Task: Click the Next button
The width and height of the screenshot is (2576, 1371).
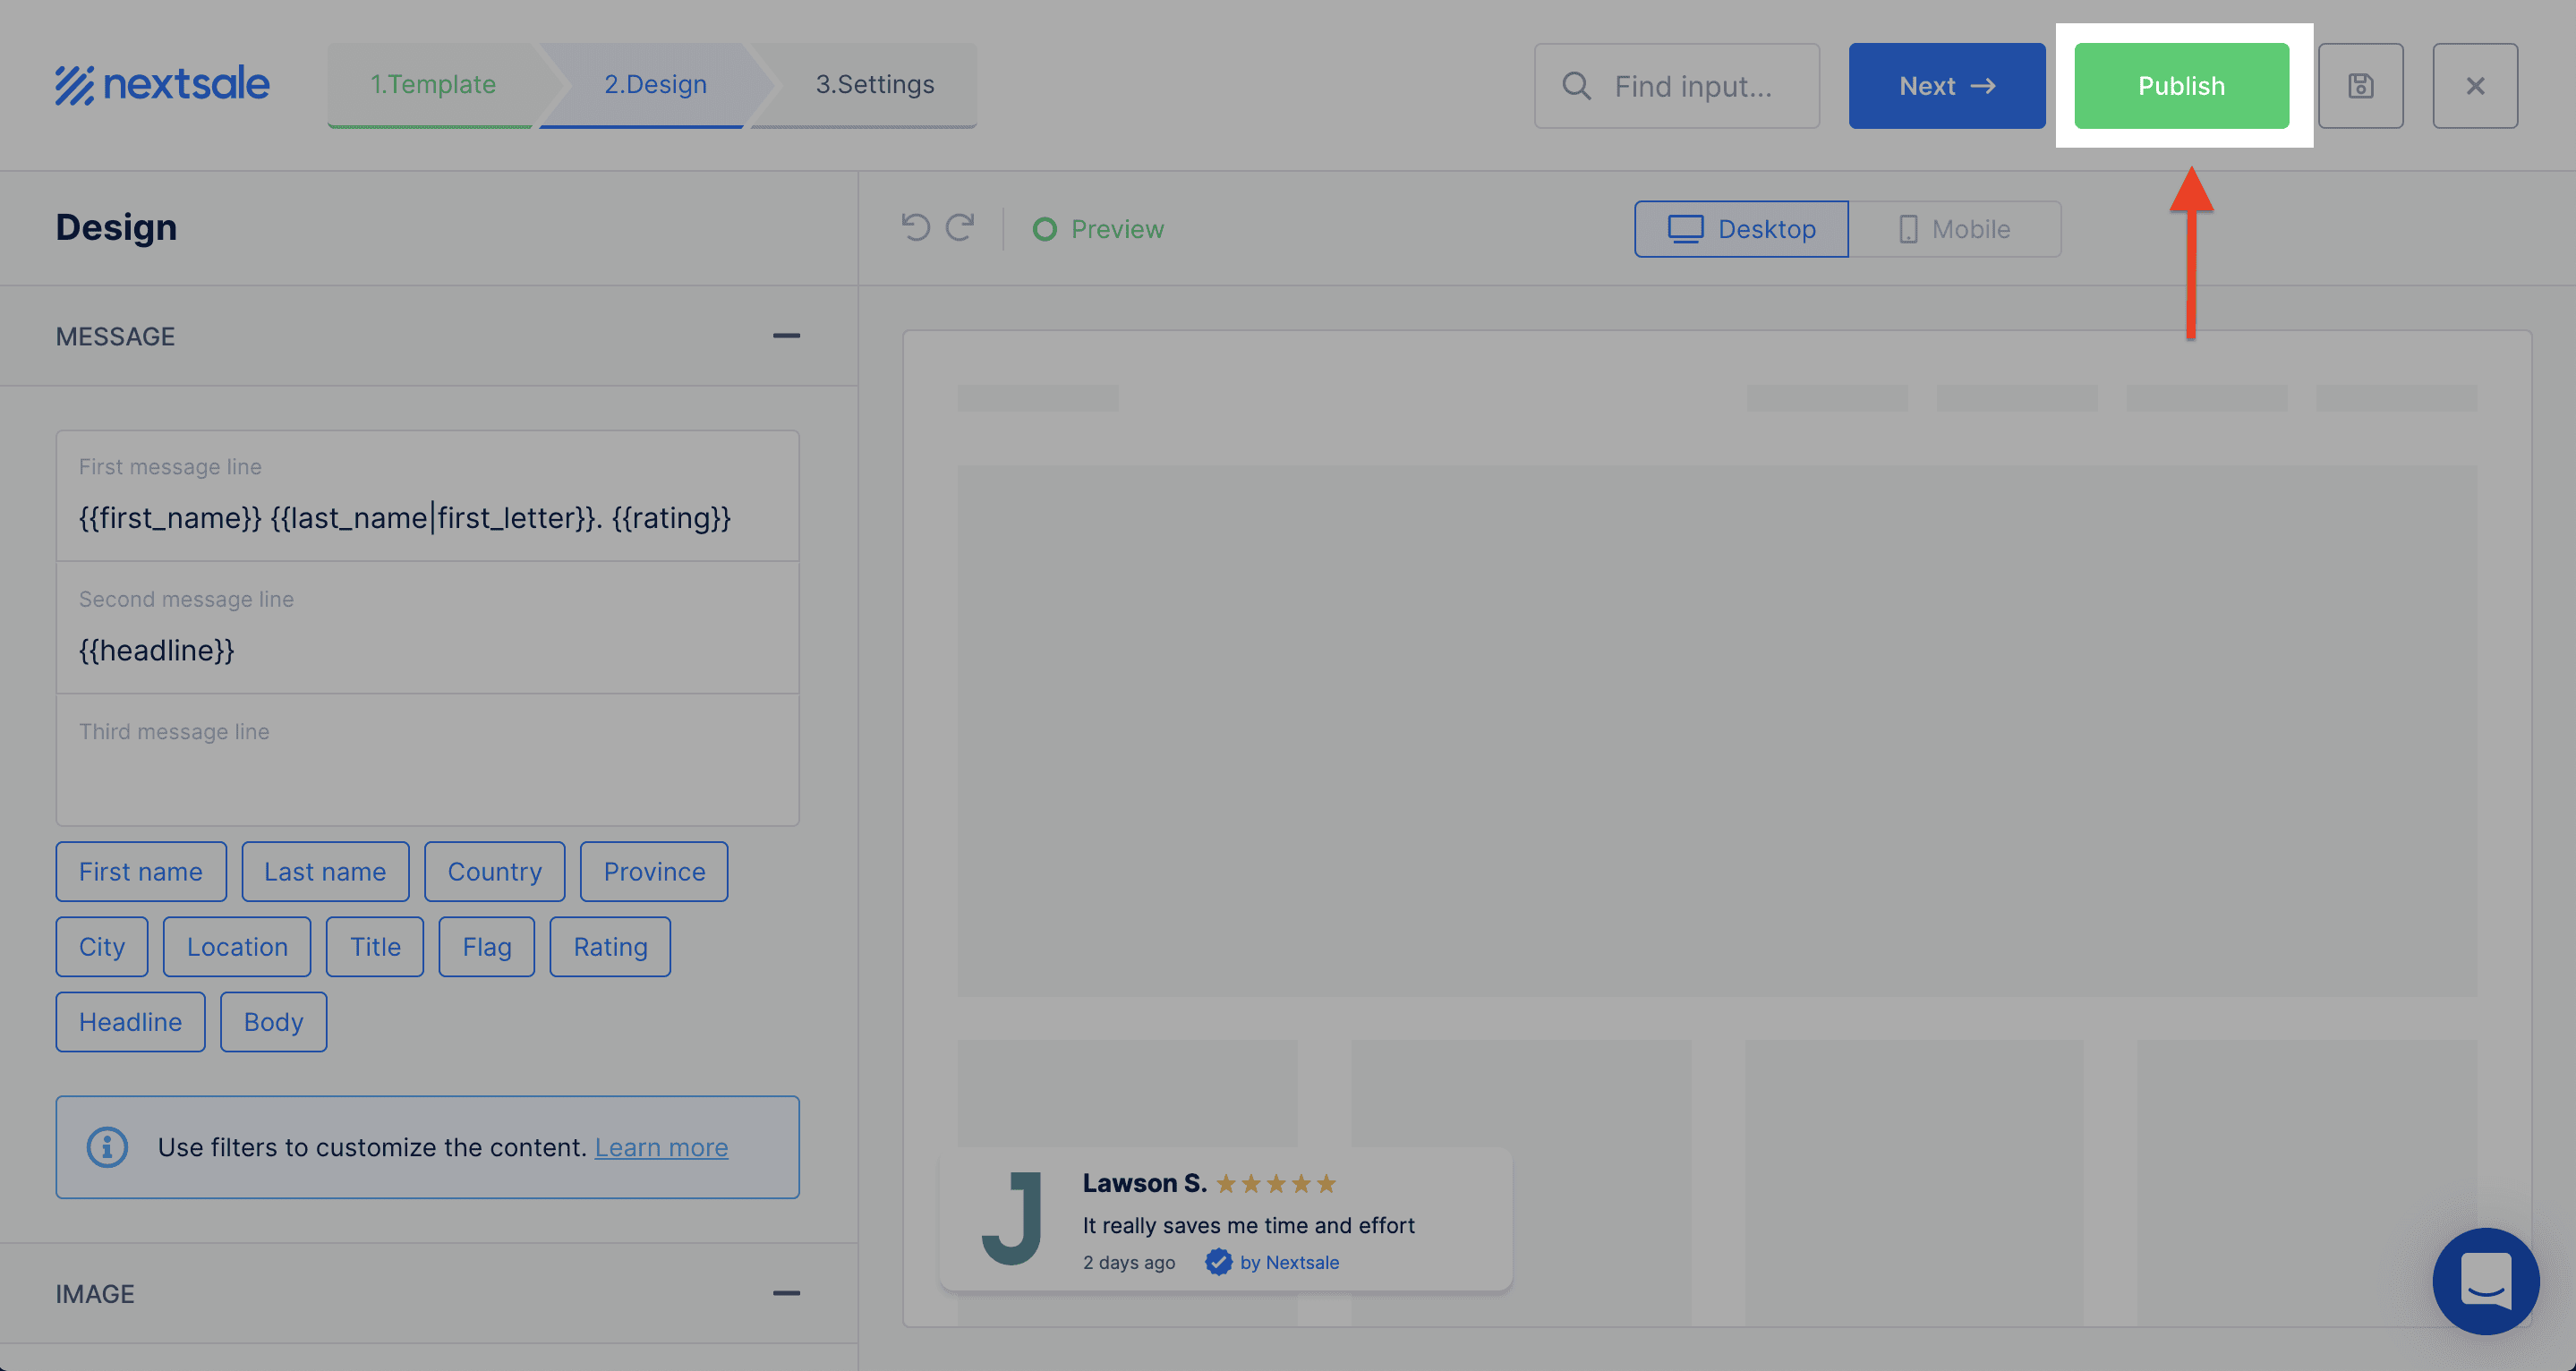Action: point(1946,86)
